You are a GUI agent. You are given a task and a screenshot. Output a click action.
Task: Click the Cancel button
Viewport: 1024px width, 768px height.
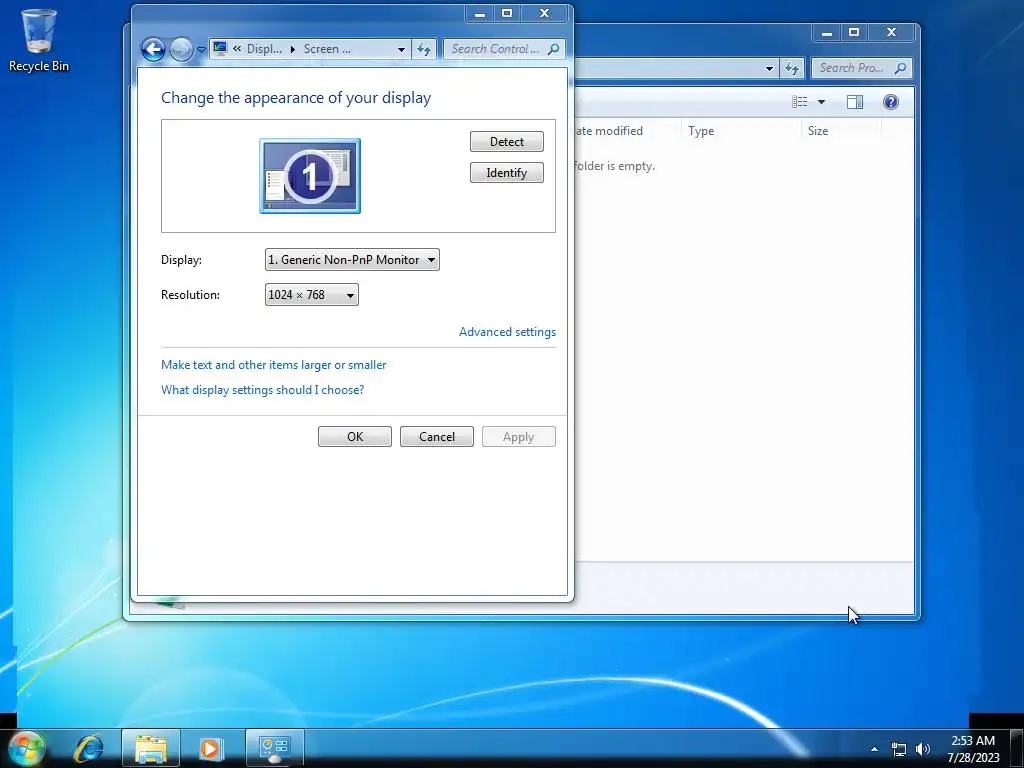(x=437, y=437)
